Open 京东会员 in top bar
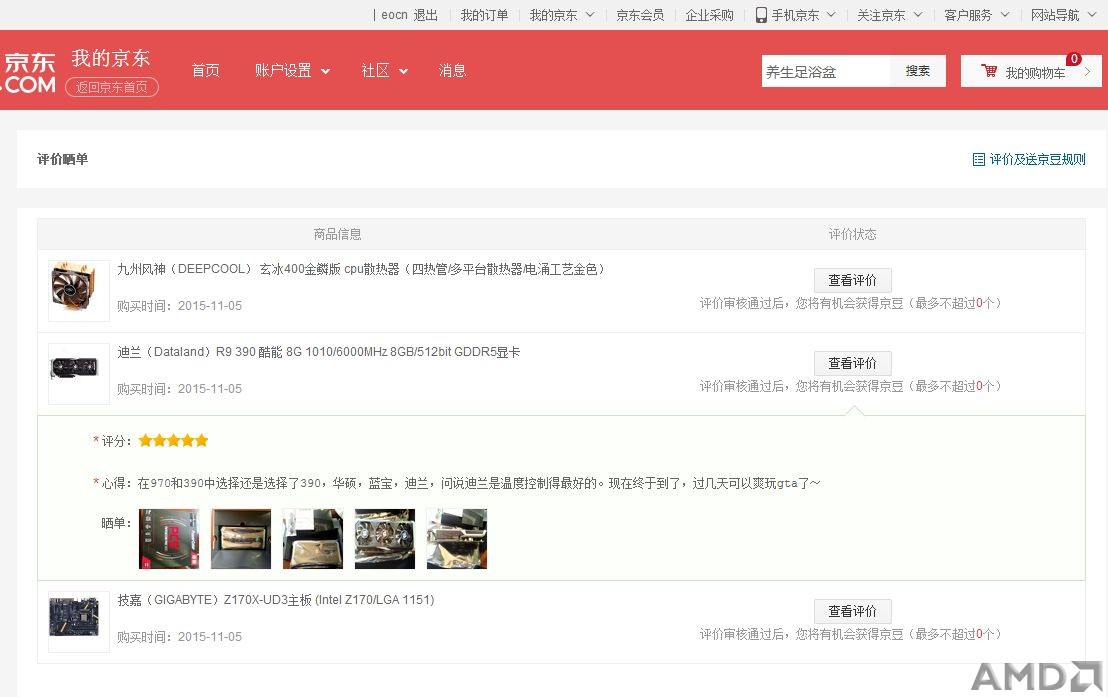This screenshot has height=697, width=1108. (x=640, y=15)
